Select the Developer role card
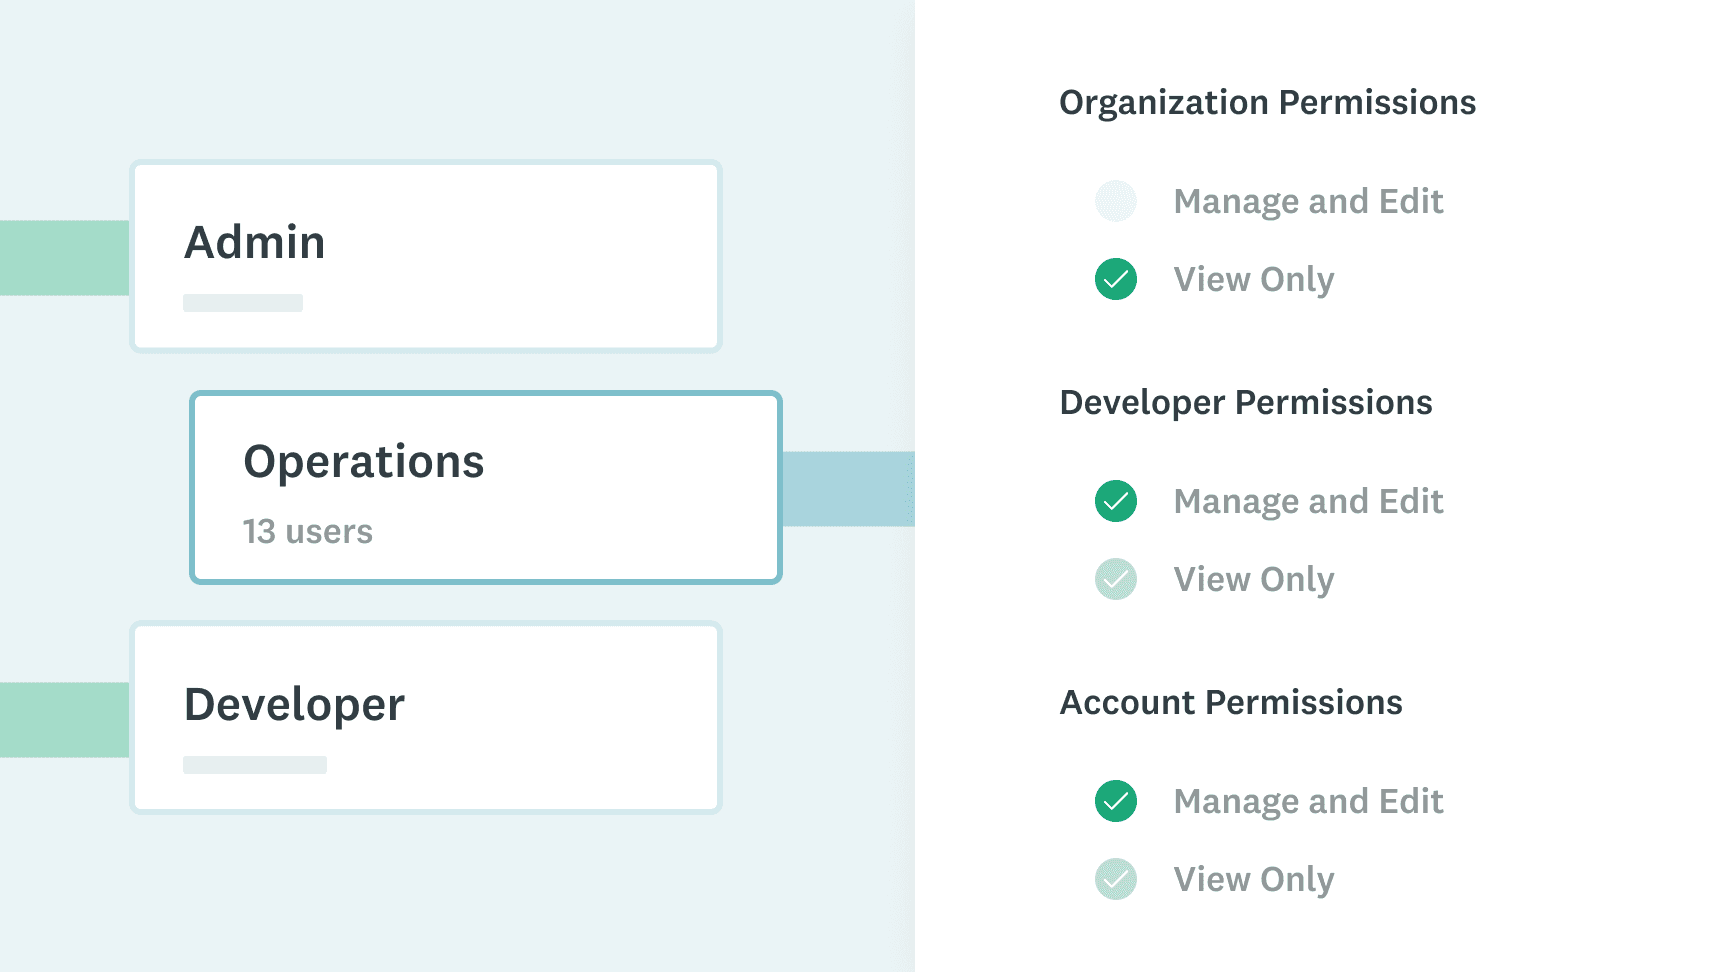Screen dimensions: 1728x972 [426, 718]
